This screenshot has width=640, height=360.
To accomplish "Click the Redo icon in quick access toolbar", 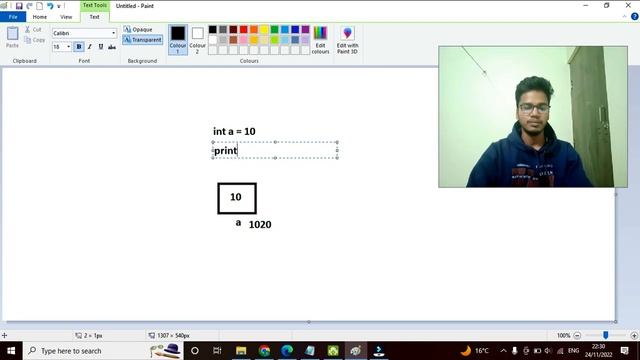I will [x=29, y=6].
